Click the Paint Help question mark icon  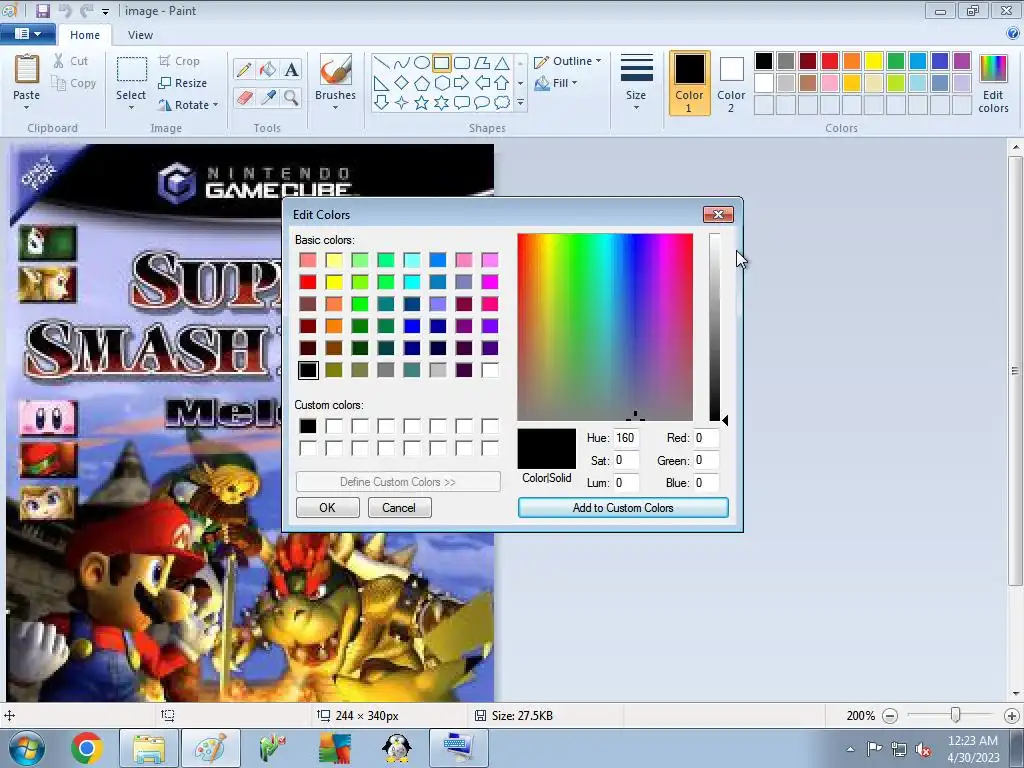pos(1013,34)
